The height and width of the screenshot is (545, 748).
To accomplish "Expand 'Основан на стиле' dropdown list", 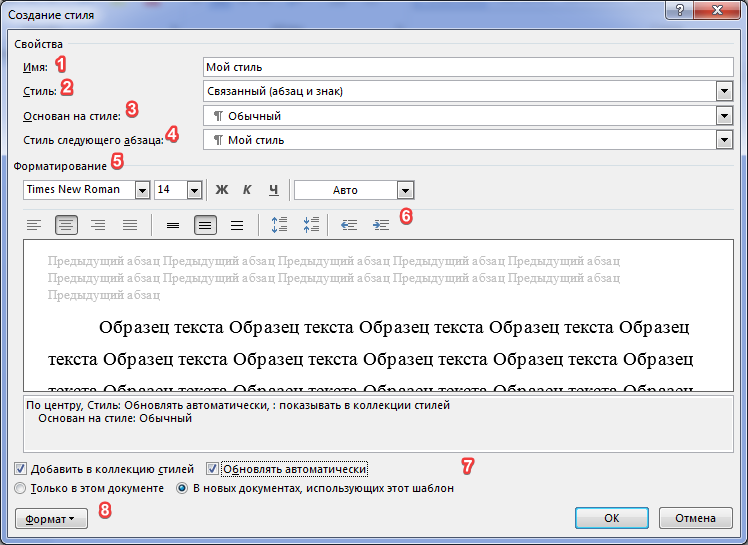I will point(725,116).
